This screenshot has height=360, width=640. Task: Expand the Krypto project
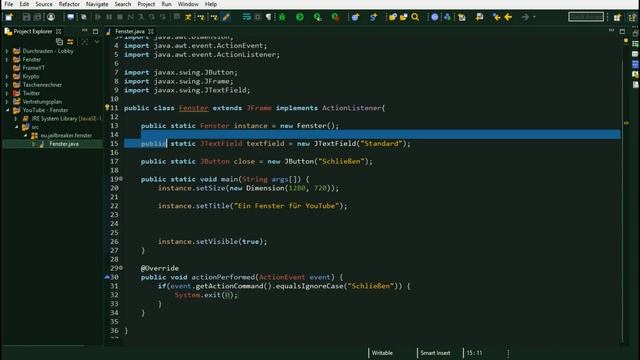point(7,76)
